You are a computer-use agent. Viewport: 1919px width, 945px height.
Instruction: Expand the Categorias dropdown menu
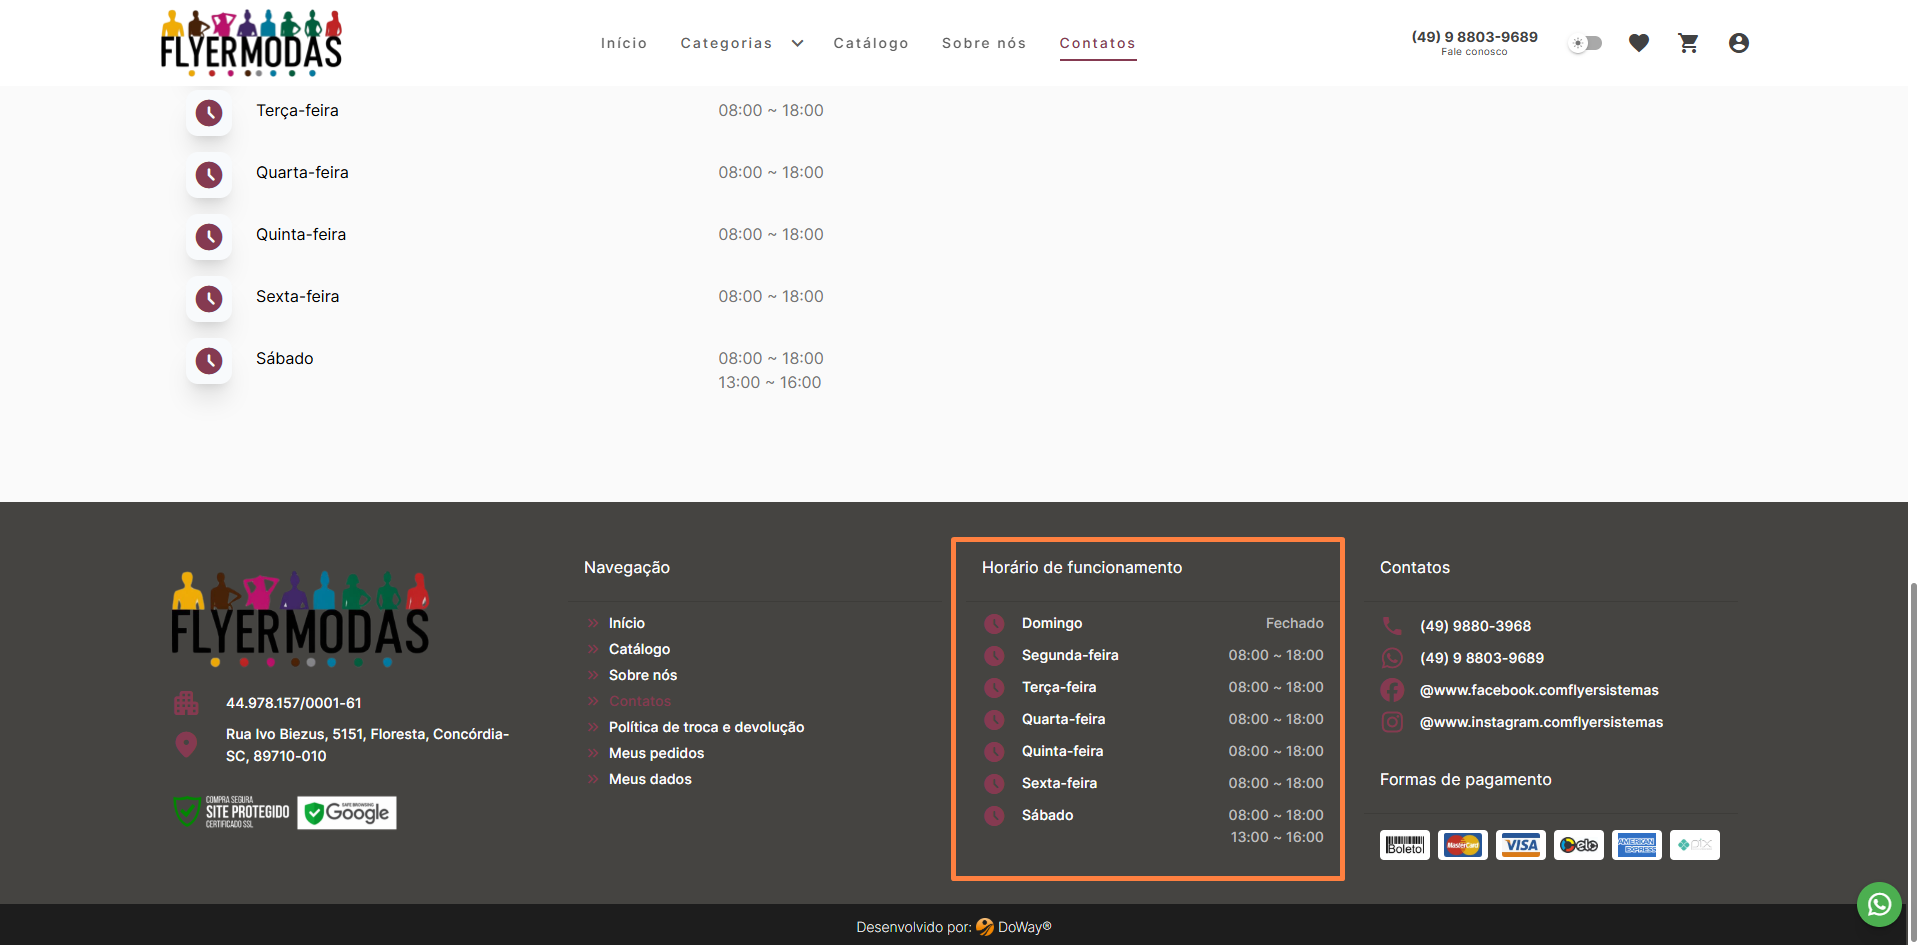[726, 43]
